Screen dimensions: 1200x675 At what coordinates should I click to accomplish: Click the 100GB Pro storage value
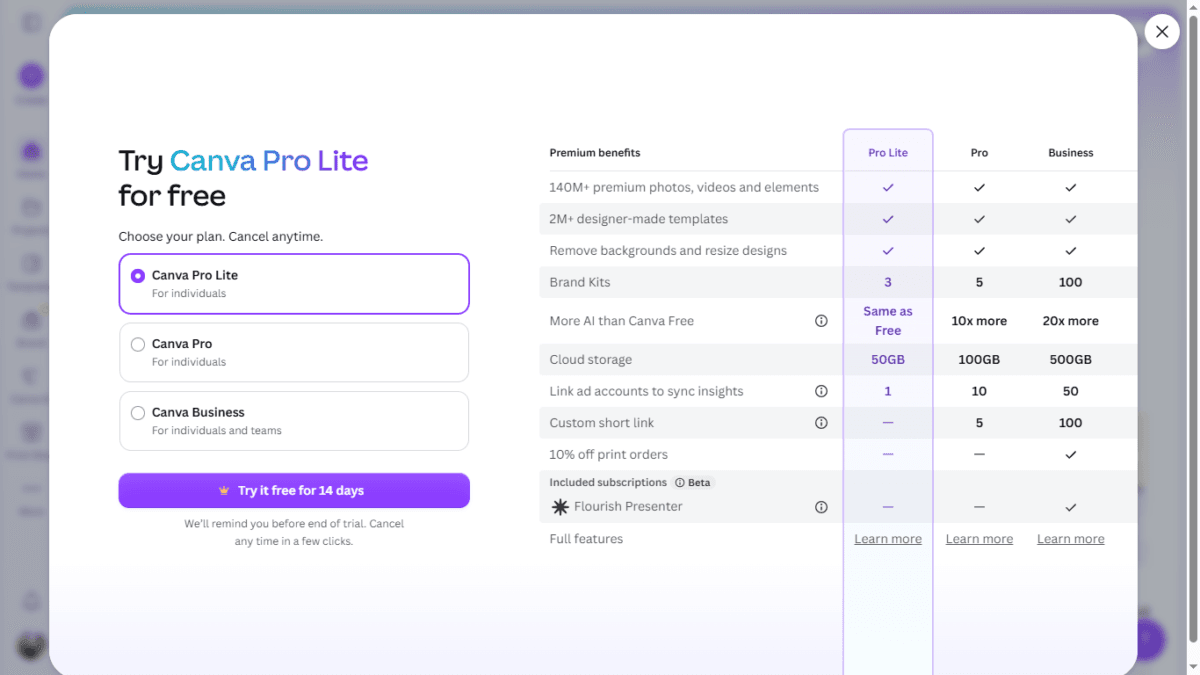click(979, 360)
